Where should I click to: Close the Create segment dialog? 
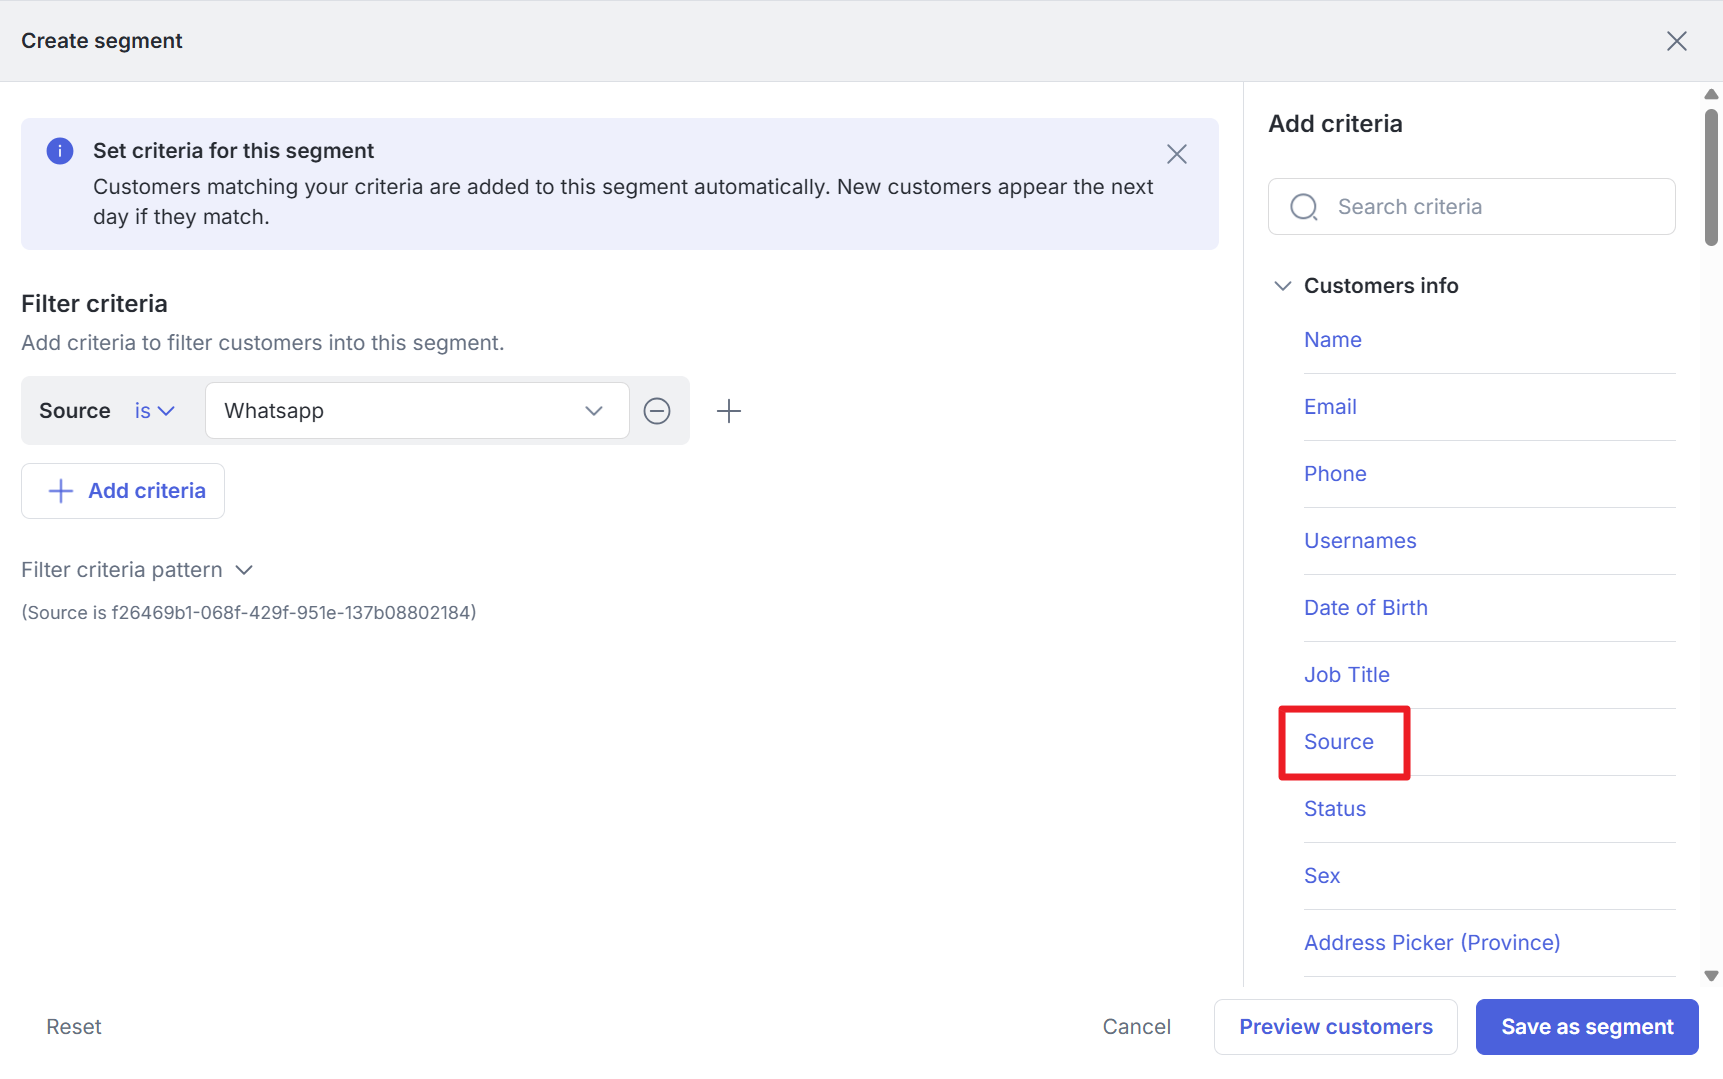1677,41
